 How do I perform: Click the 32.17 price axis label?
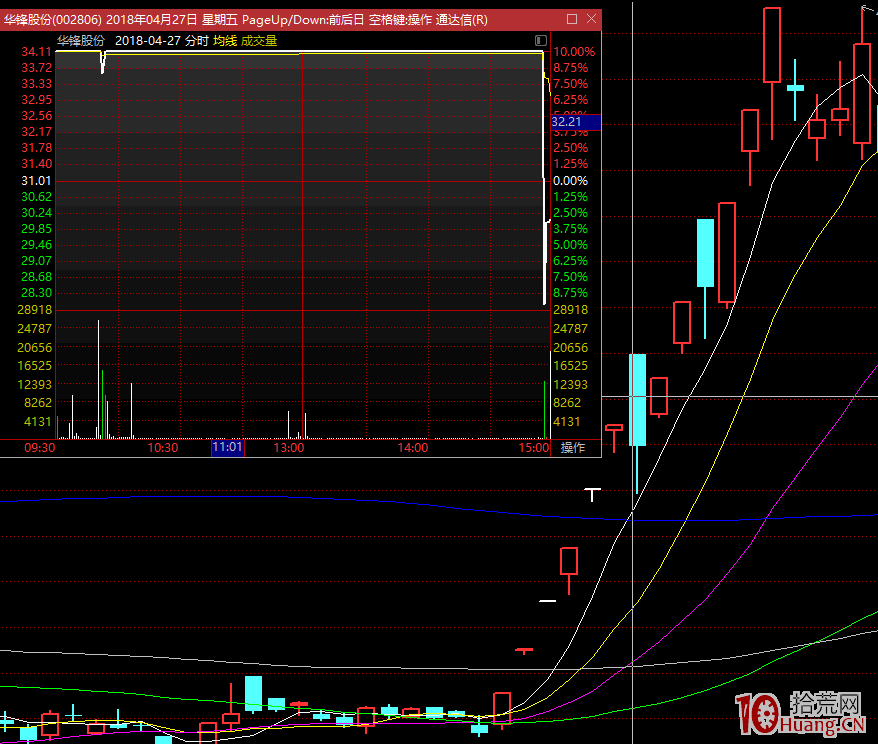click(36, 132)
